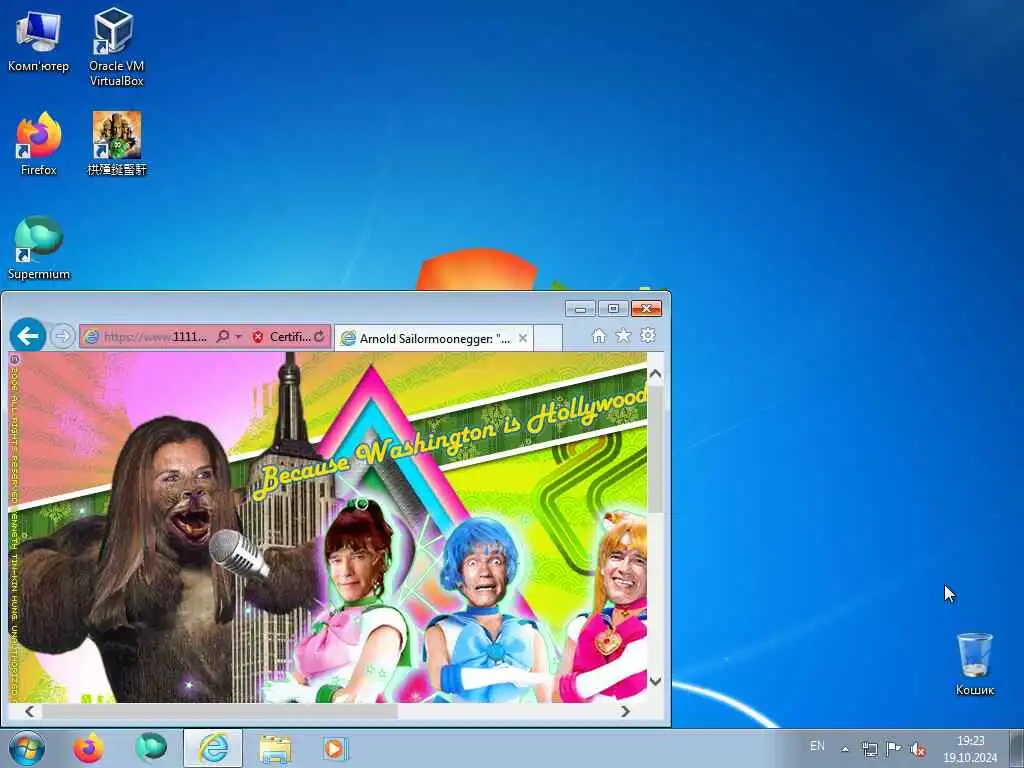The height and width of the screenshot is (768, 1024).
Task: Click the forward navigation arrow
Action: pos(63,336)
